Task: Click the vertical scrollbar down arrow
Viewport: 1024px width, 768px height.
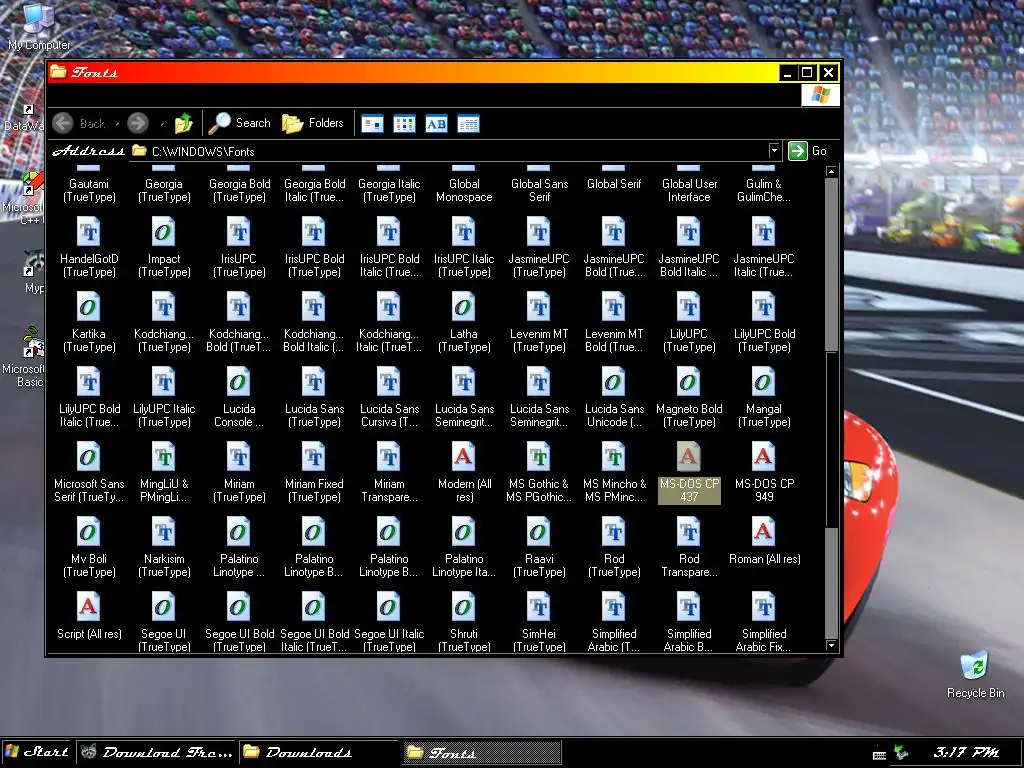Action: click(831, 645)
